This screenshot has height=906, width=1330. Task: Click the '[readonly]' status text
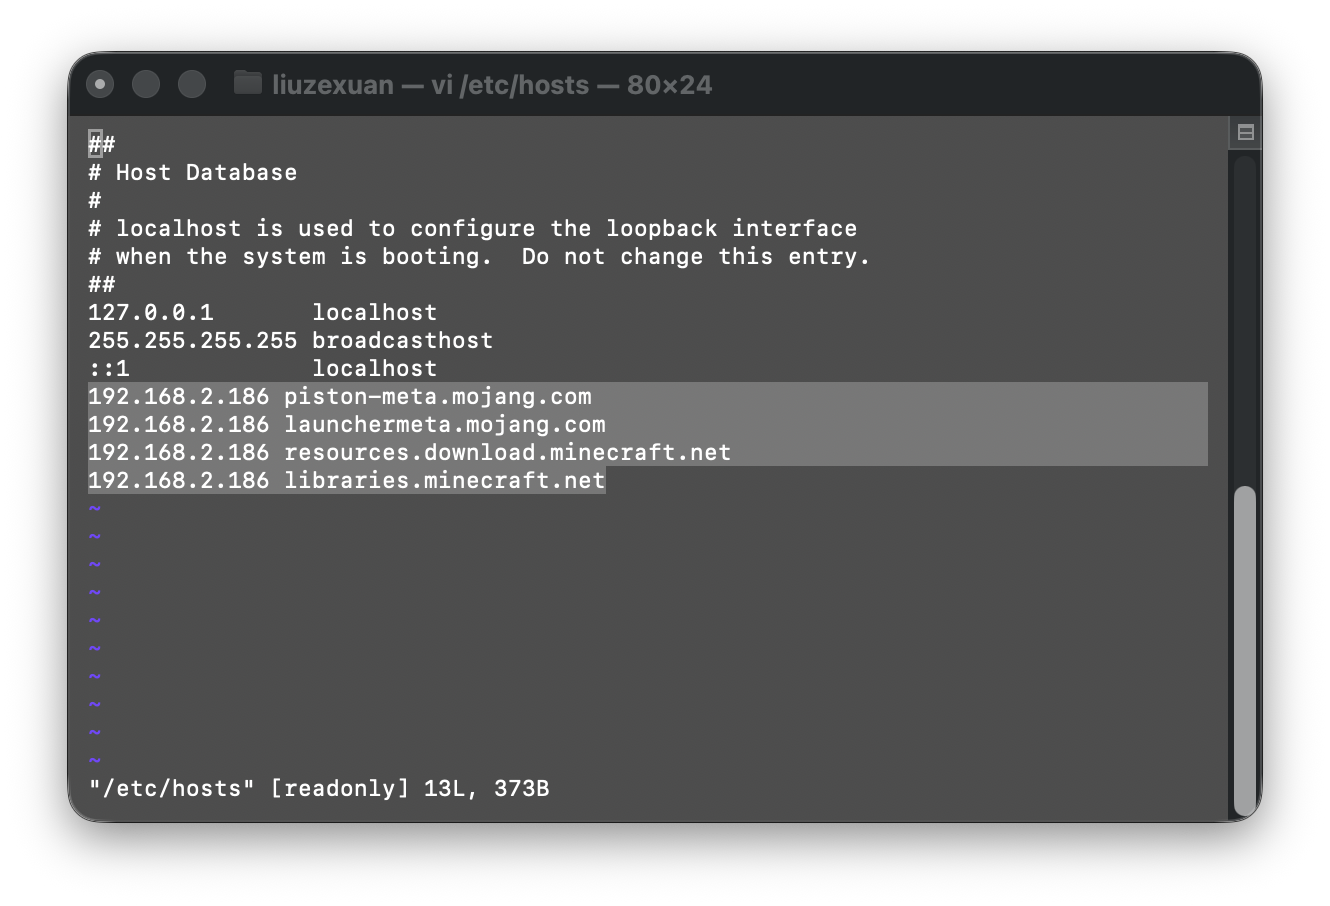tap(340, 788)
